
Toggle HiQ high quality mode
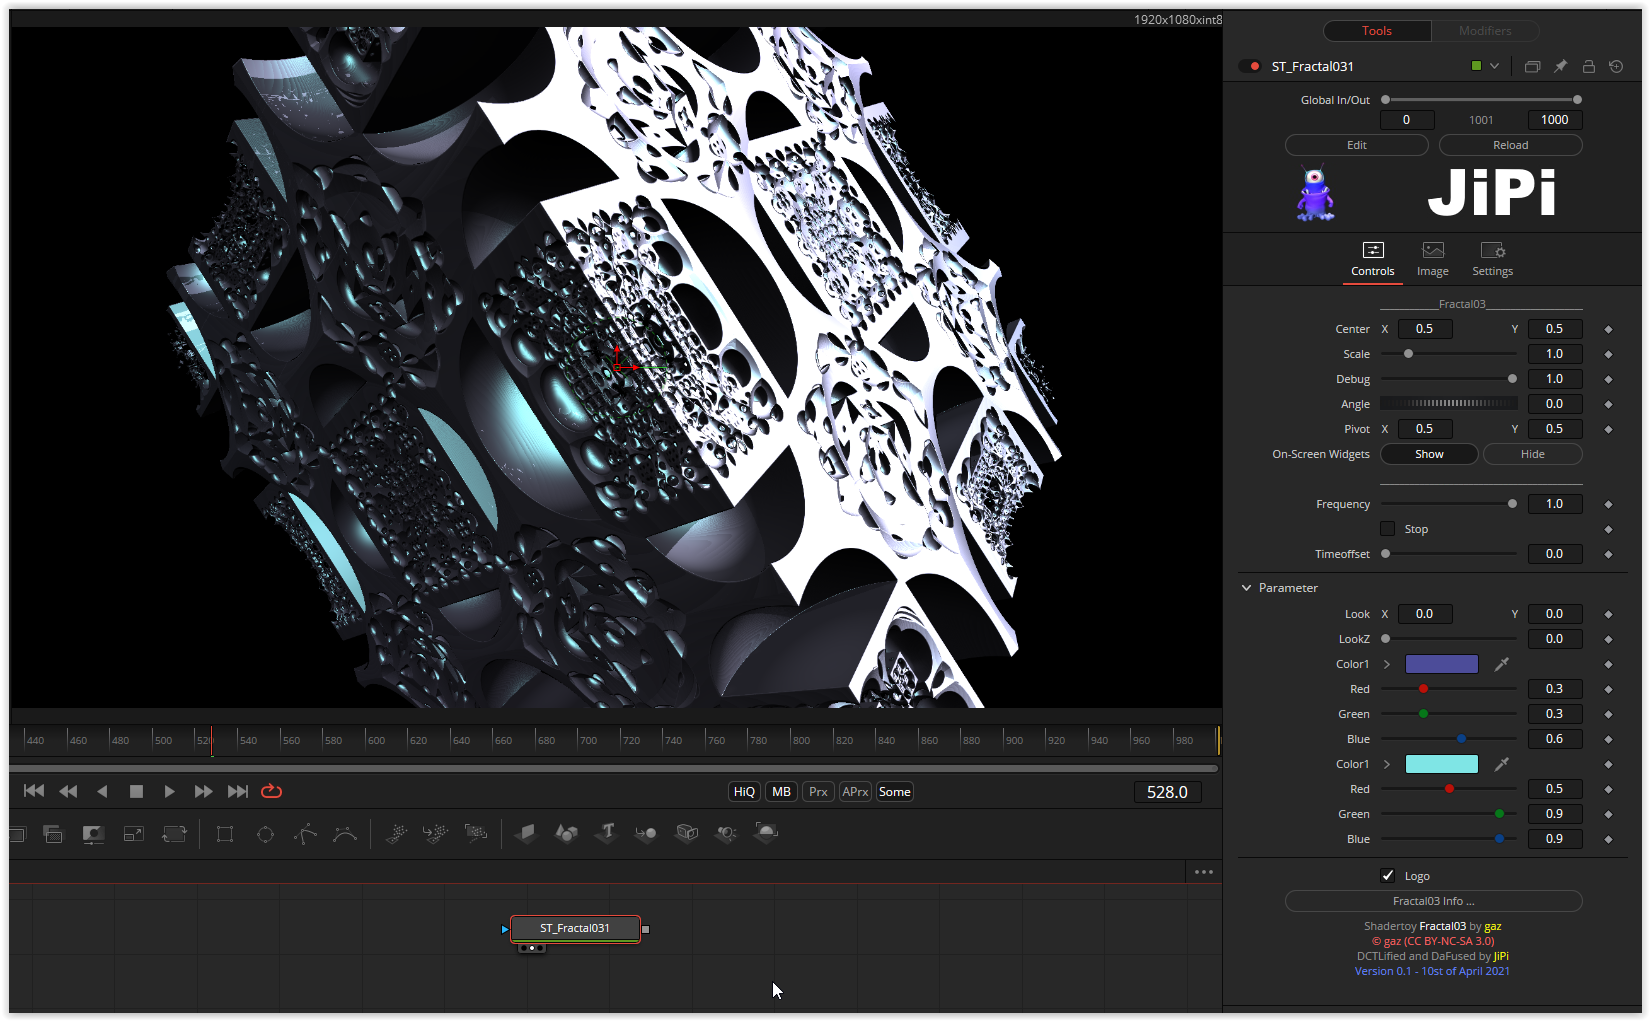[744, 792]
